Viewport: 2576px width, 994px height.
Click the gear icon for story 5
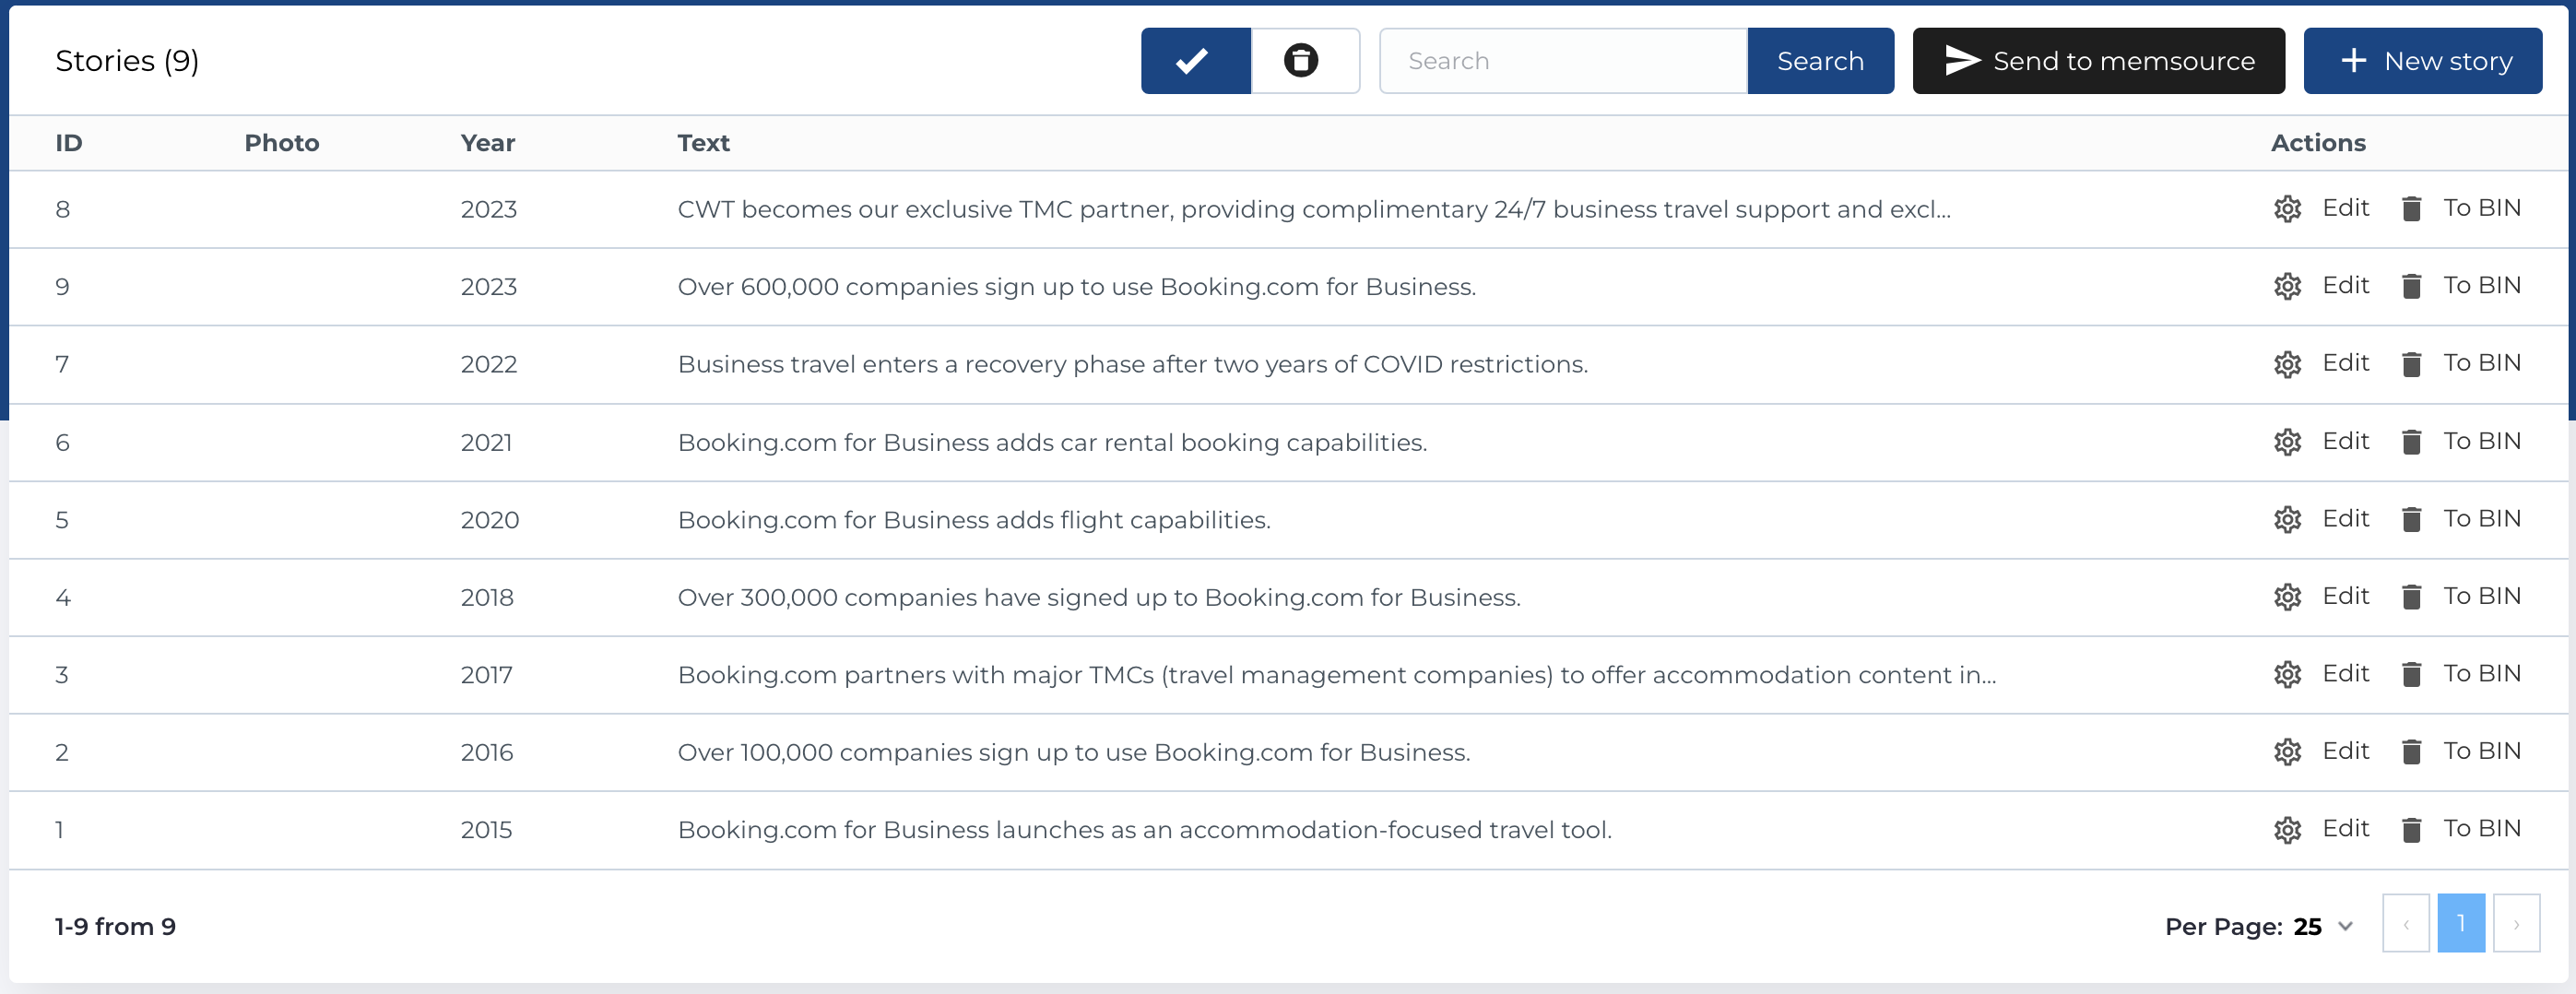tap(2287, 520)
